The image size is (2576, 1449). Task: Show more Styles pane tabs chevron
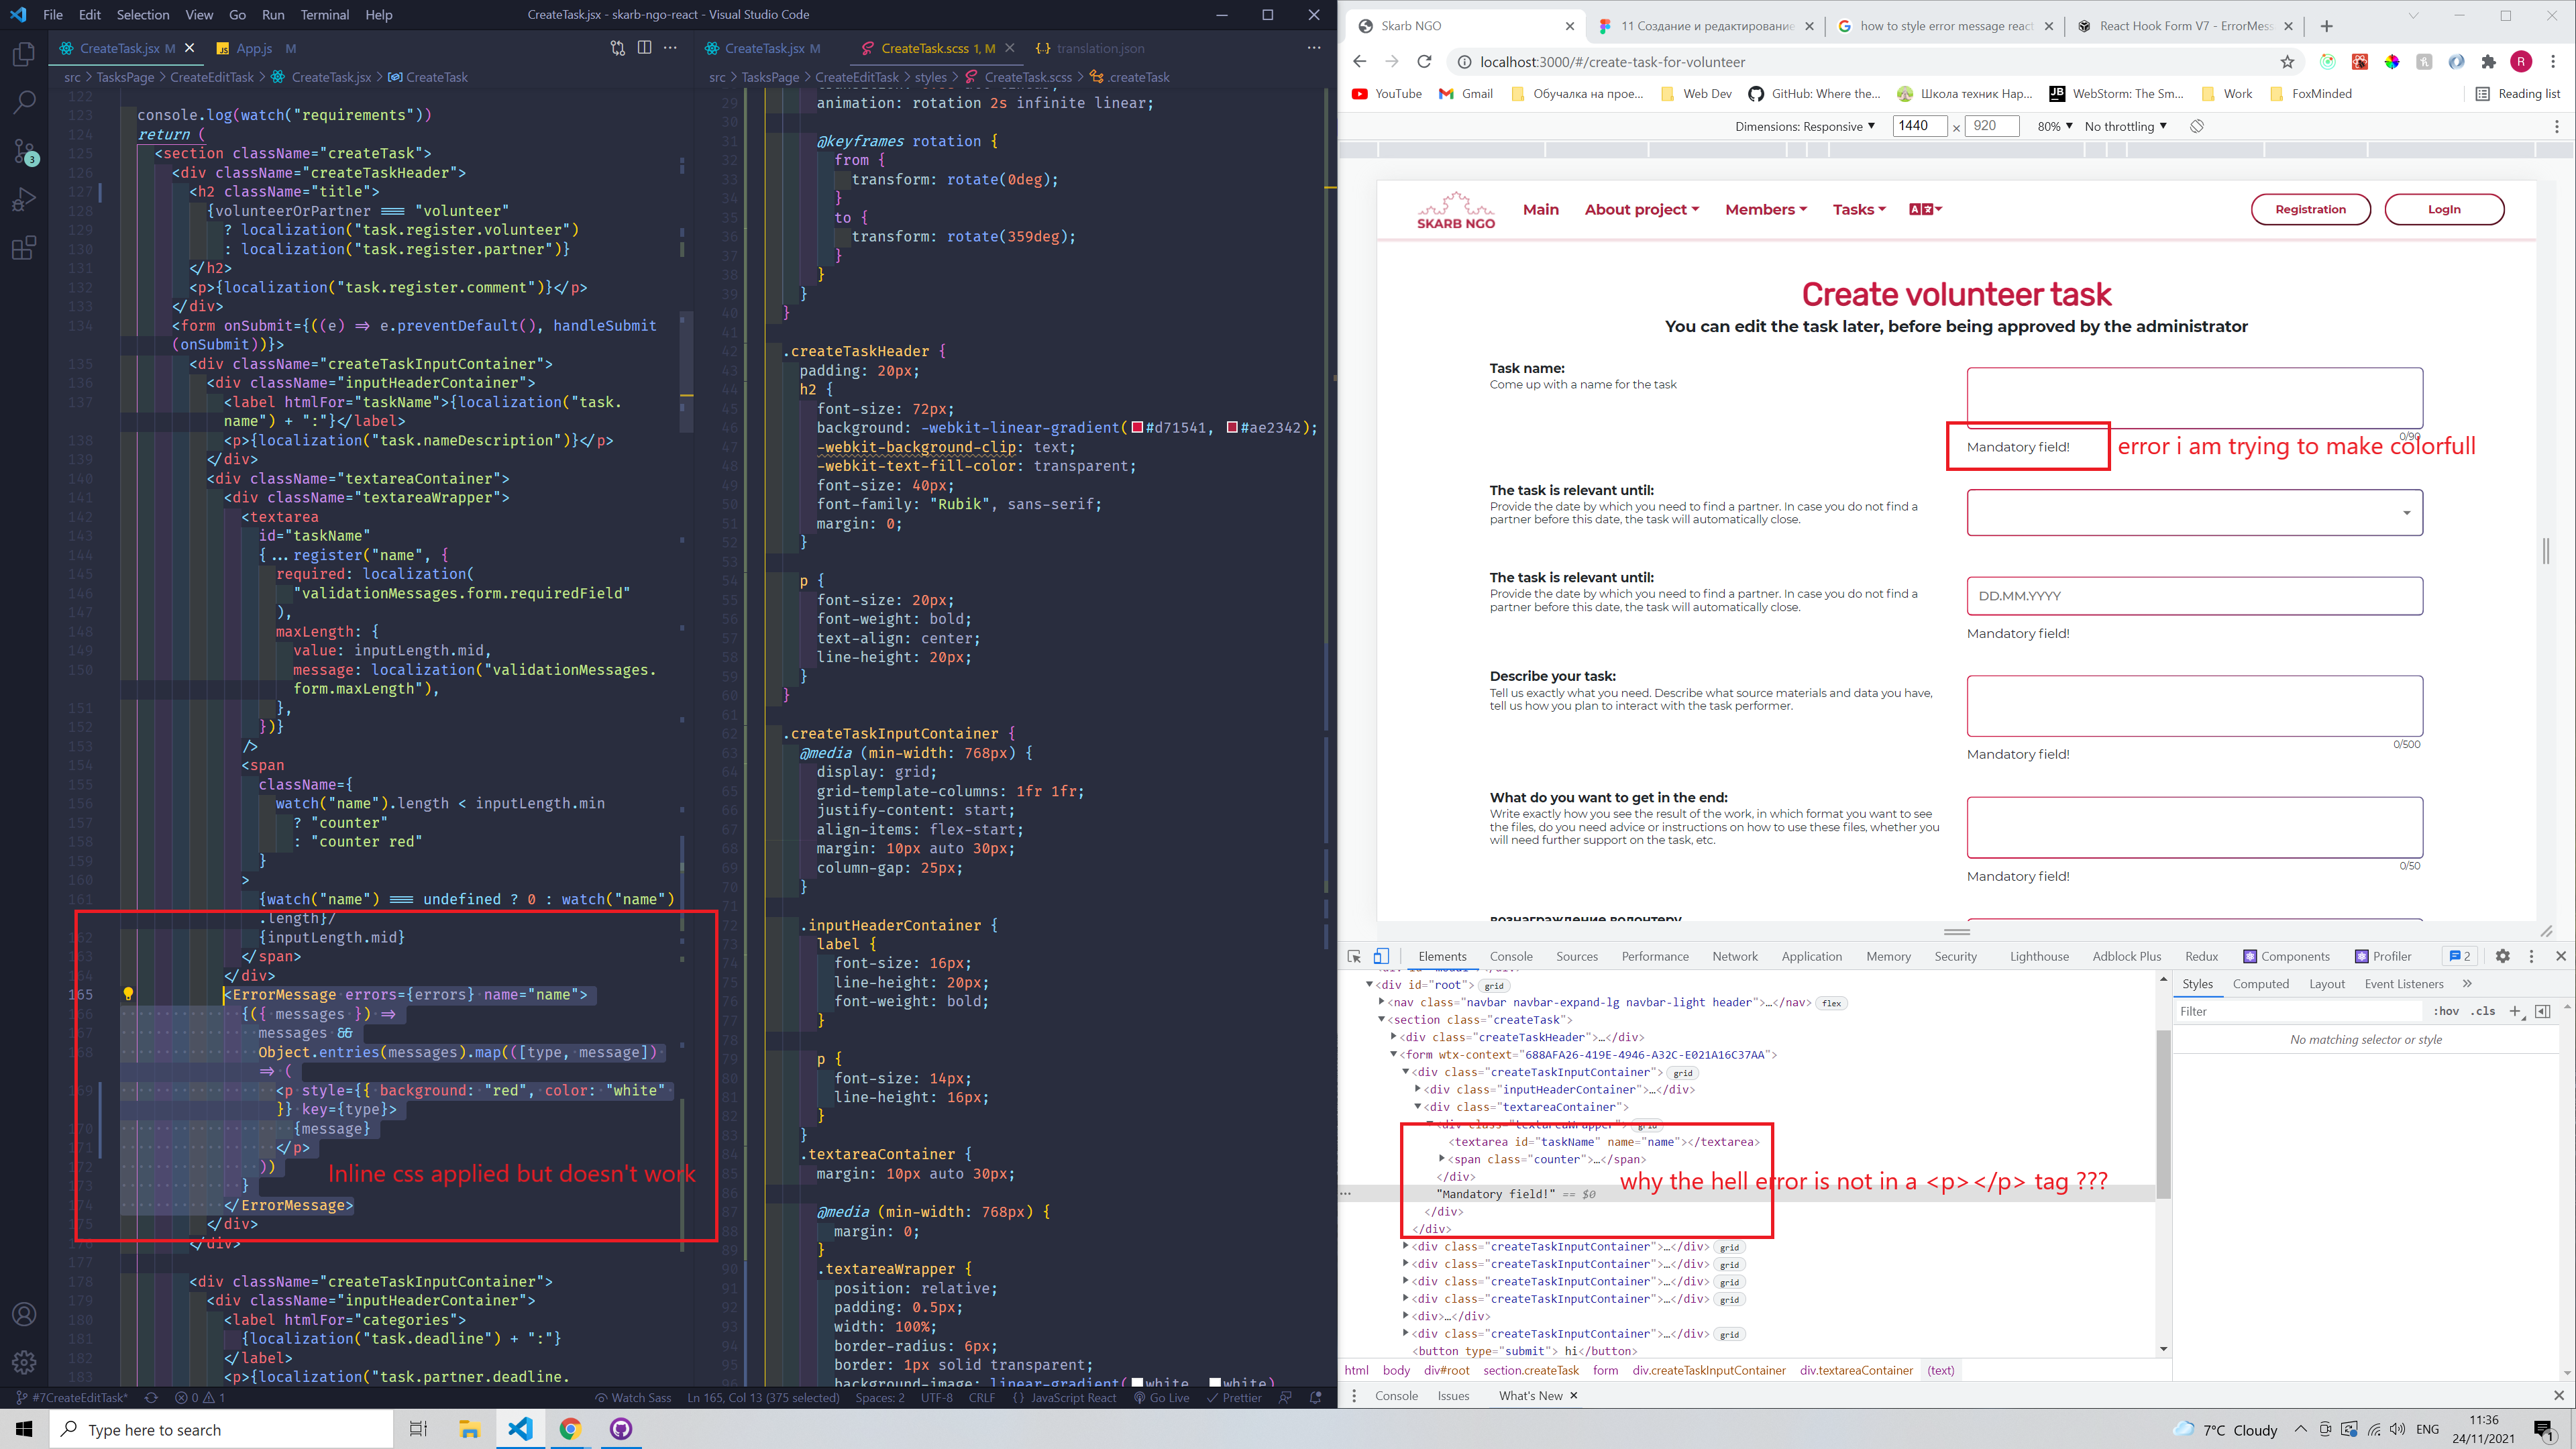click(2467, 984)
